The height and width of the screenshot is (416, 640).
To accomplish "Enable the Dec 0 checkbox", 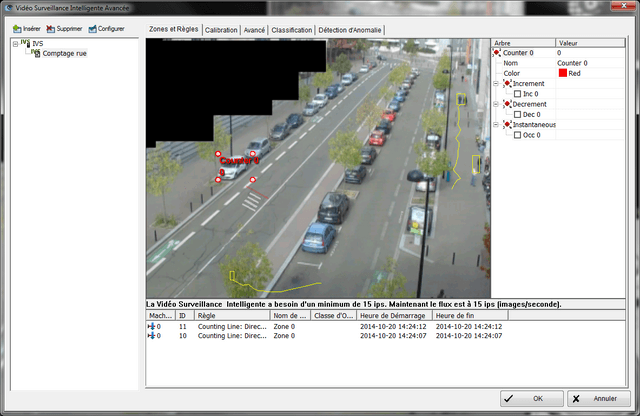I will point(517,114).
